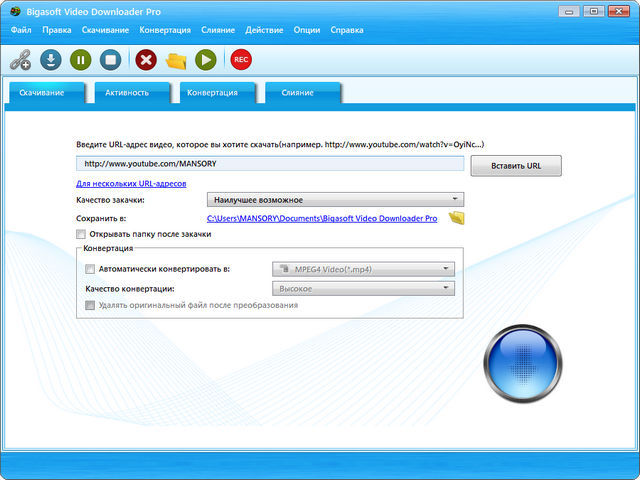Click the paste URL link icon in toolbar
Viewport: 640px width, 480px height.
20,60
